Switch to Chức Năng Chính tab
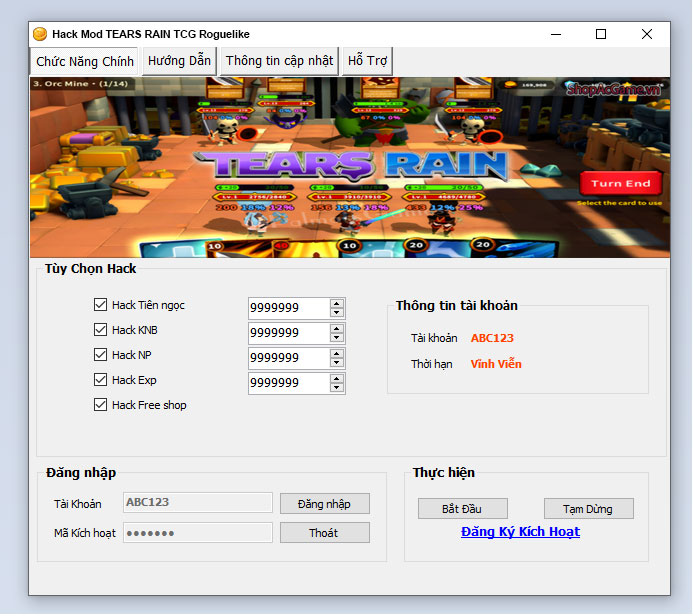 tap(84, 61)
